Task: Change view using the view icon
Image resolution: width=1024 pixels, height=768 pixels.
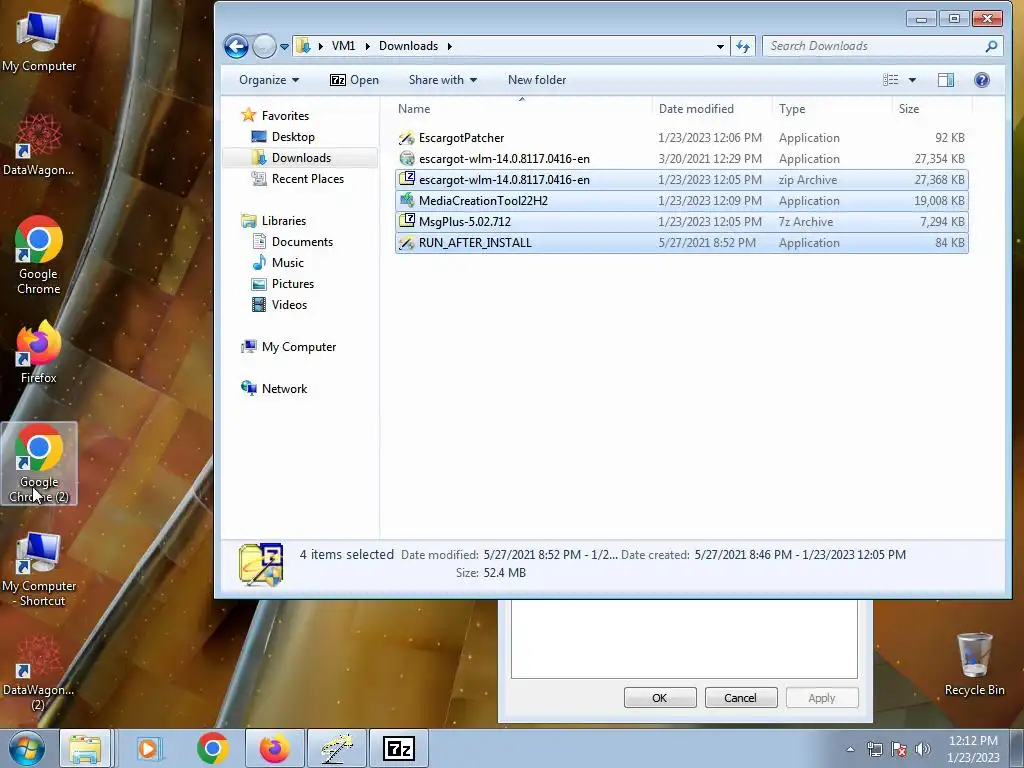Action: pyautogui.click(x=890, y=80)
